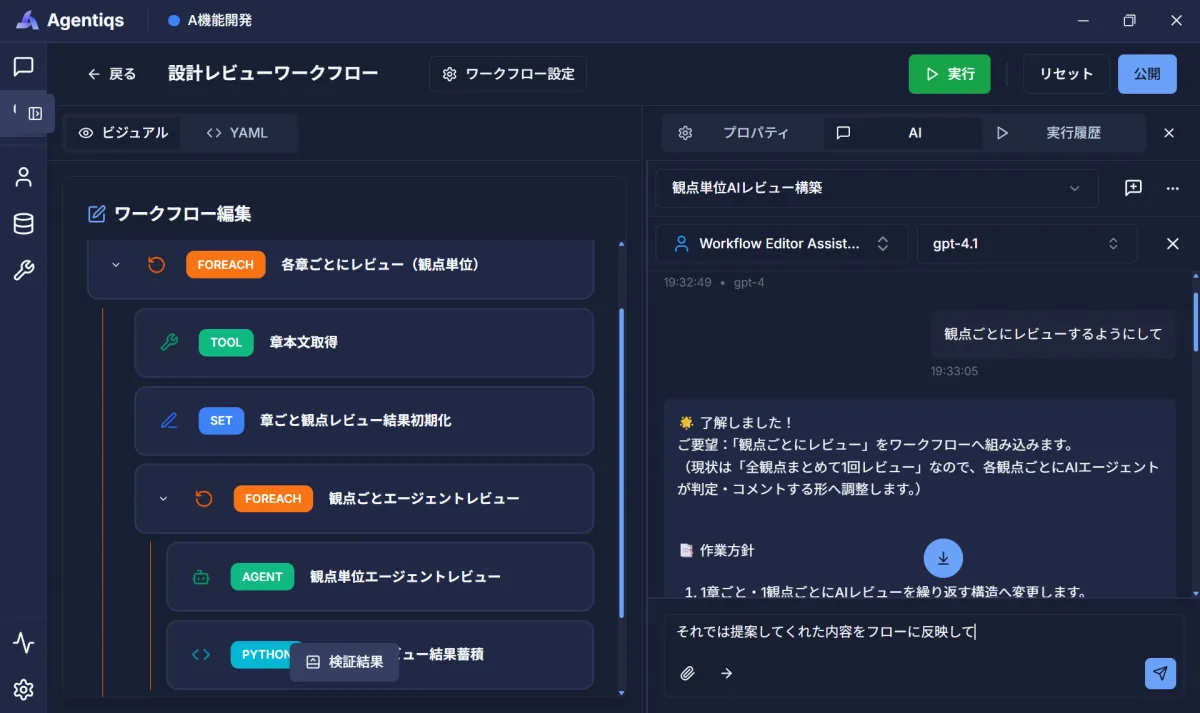Open the gpt-4.1 model dropdown
The image size is (1200, 713).
click(1026, 244)
